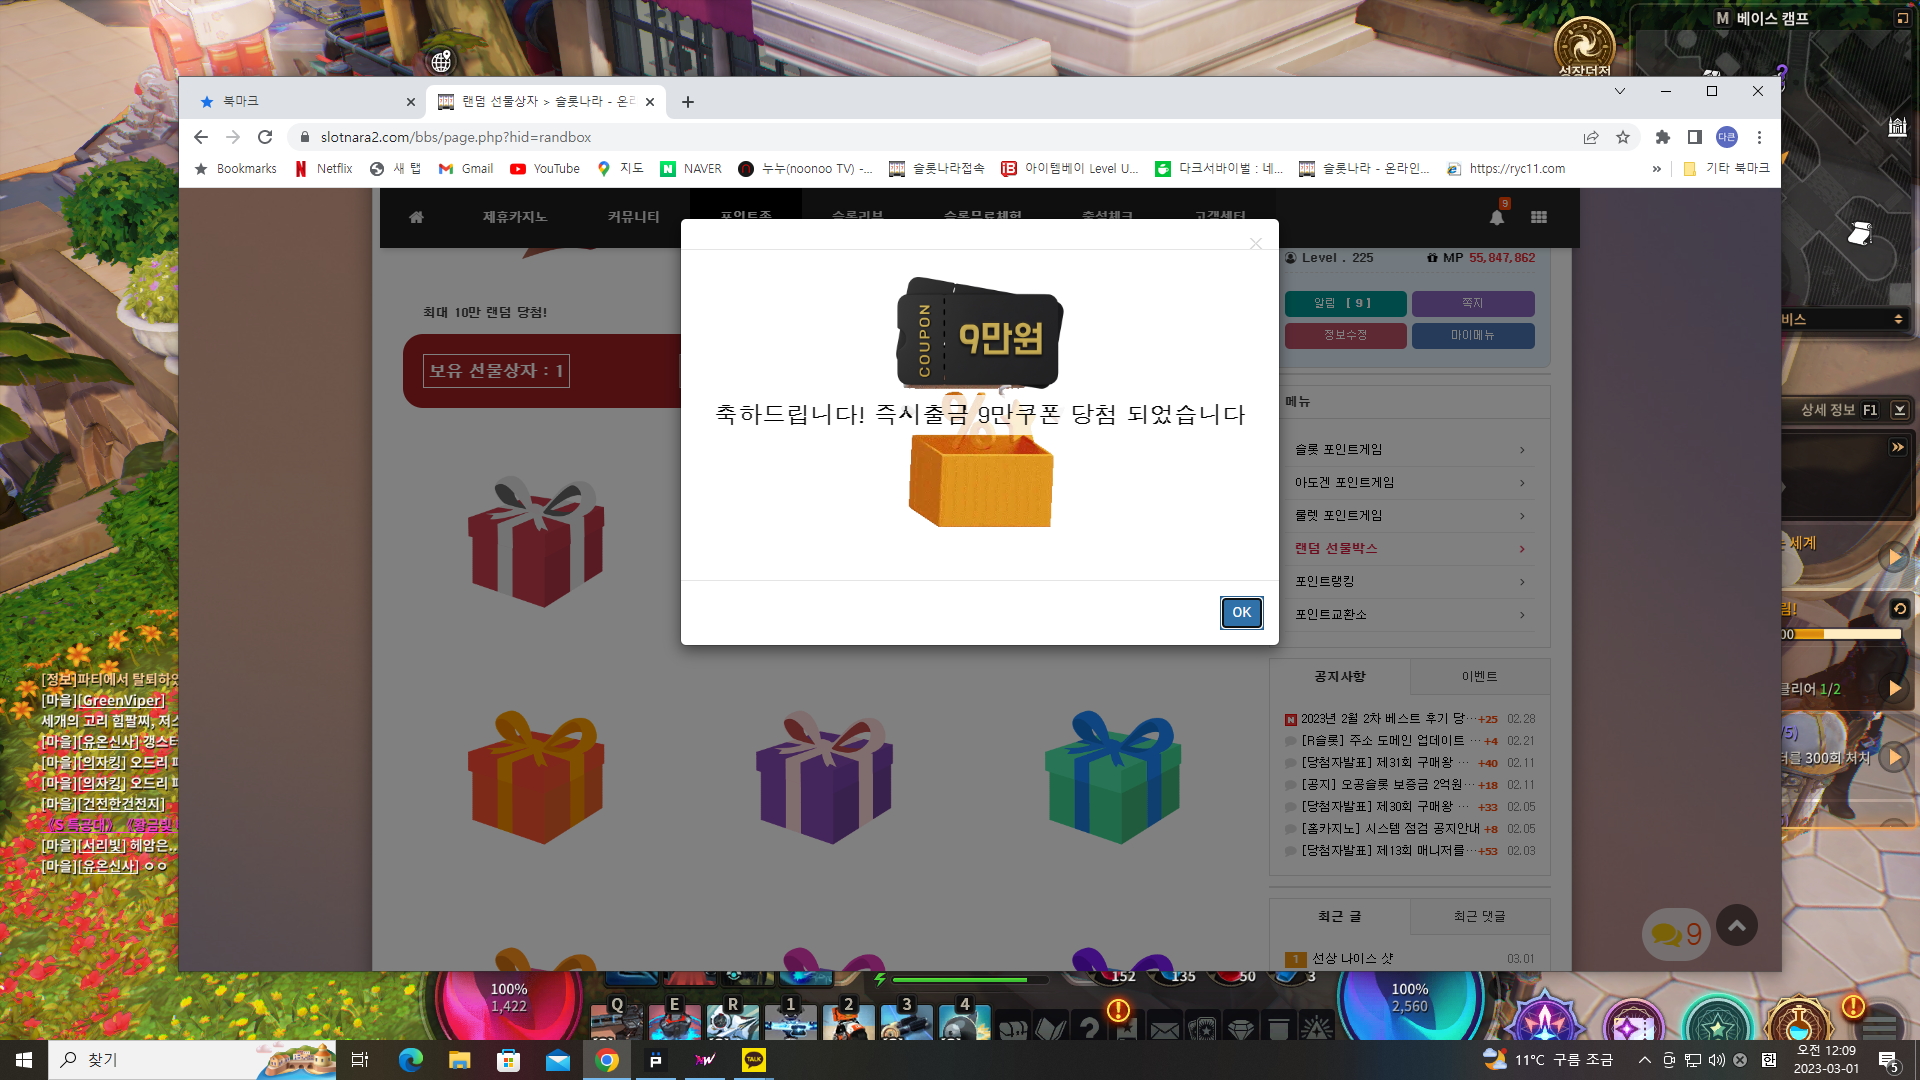
Task: Click the scroll-to-top arrow button
Action: 1737,926
